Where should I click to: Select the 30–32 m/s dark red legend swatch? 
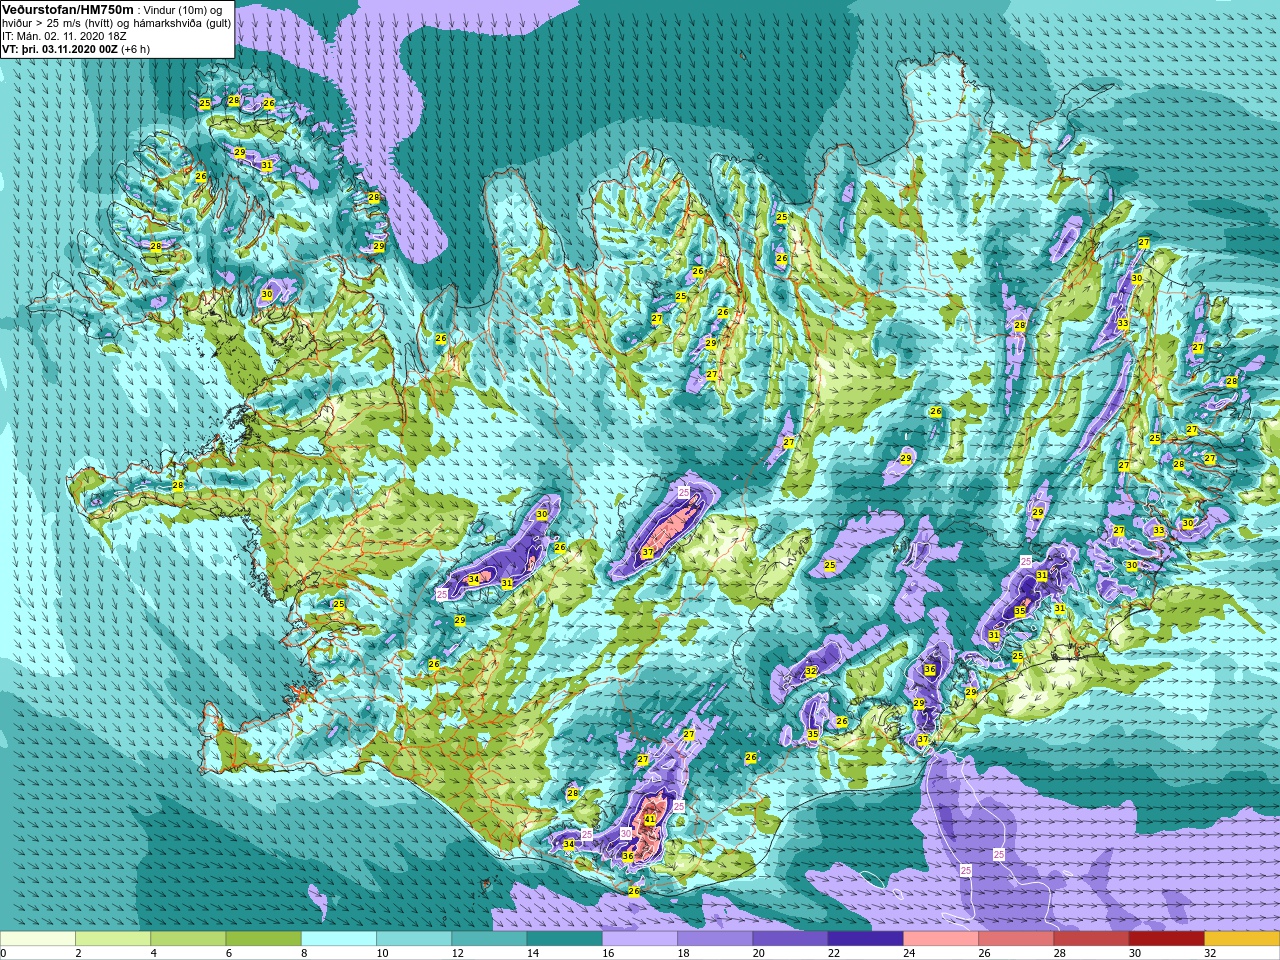1167,939
